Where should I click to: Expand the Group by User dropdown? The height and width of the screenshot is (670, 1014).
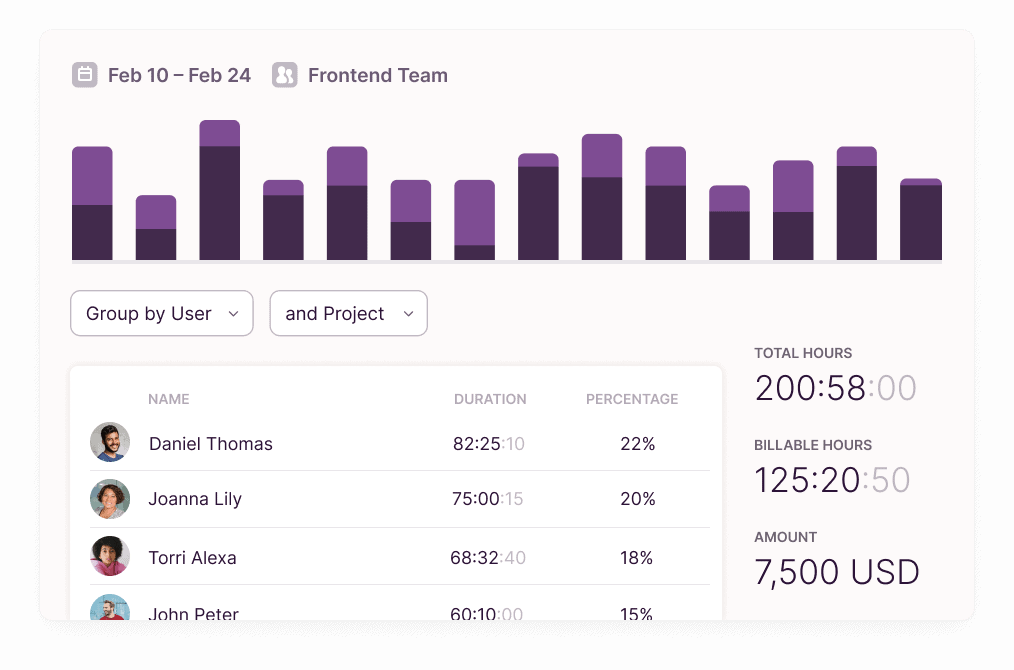(x=161, y=314)
